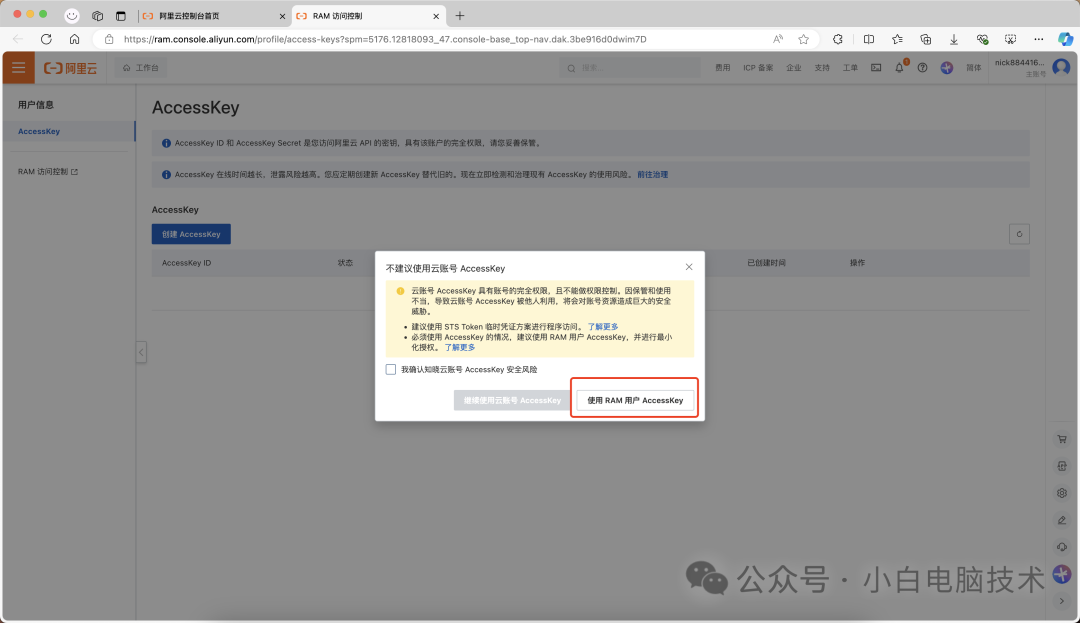Close the RAM 访问控制 tab
The image size is (1080, 623).
(436, 16)
